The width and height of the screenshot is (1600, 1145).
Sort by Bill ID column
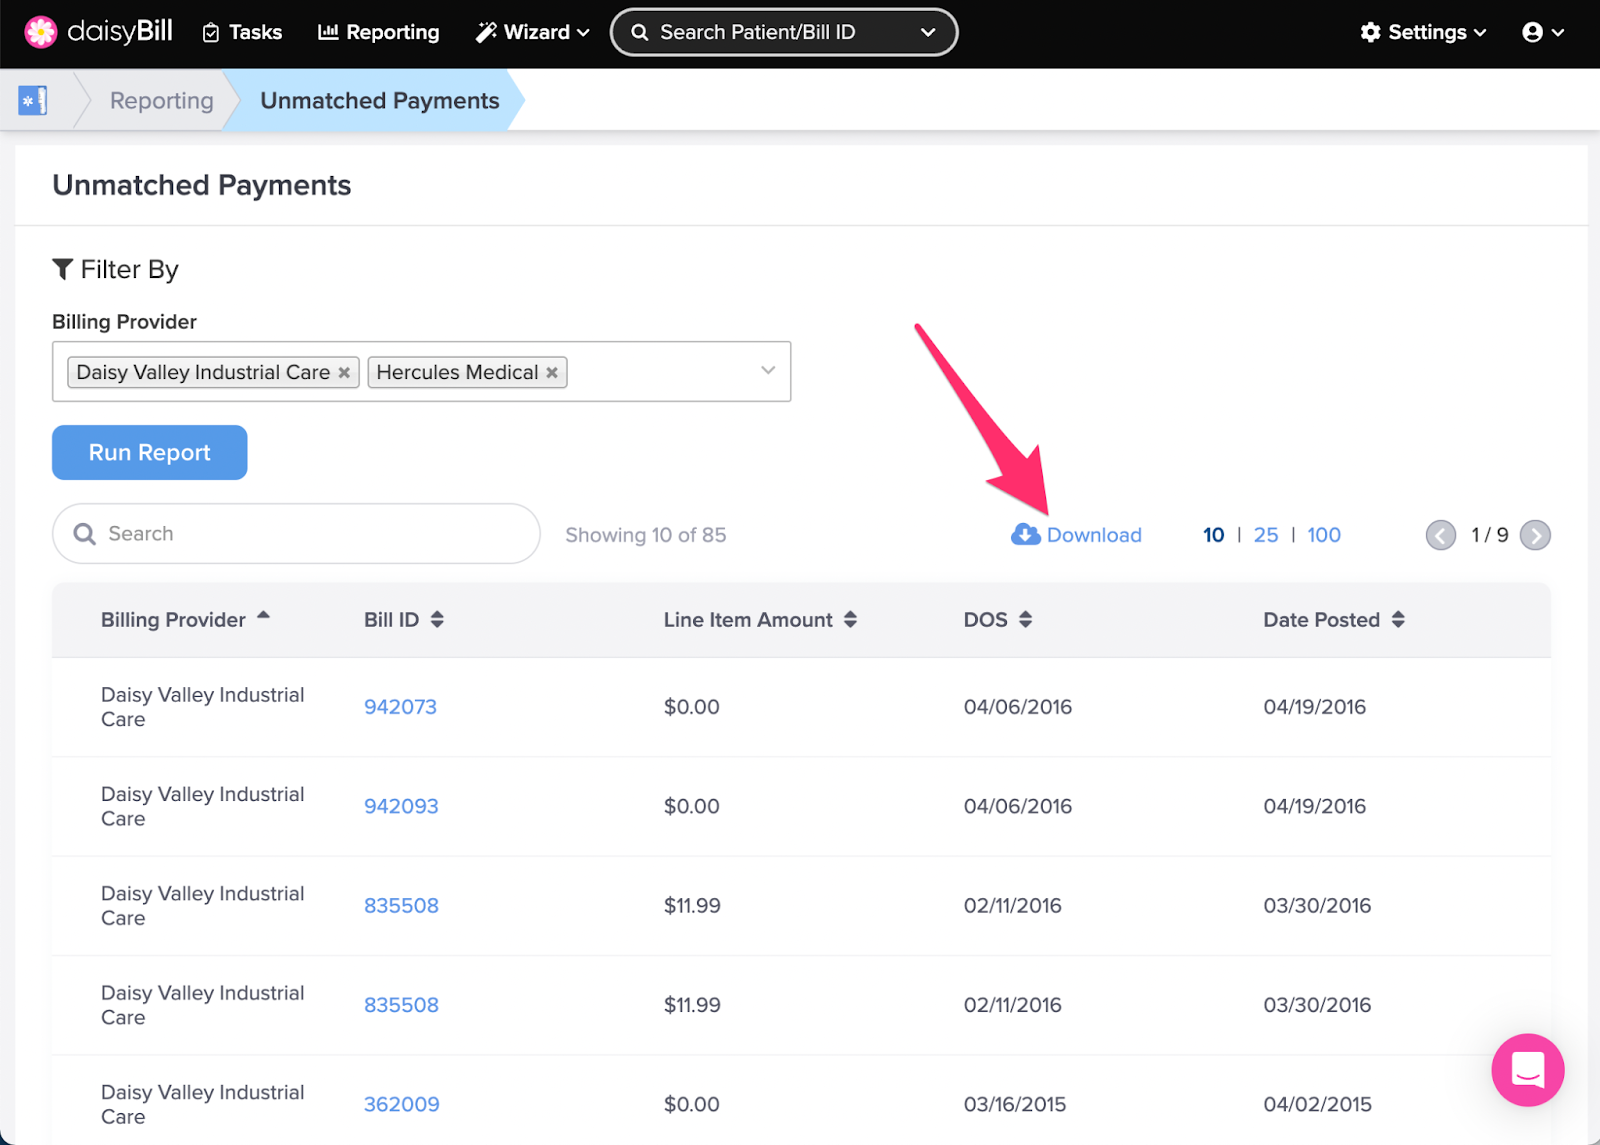point(403,619)
